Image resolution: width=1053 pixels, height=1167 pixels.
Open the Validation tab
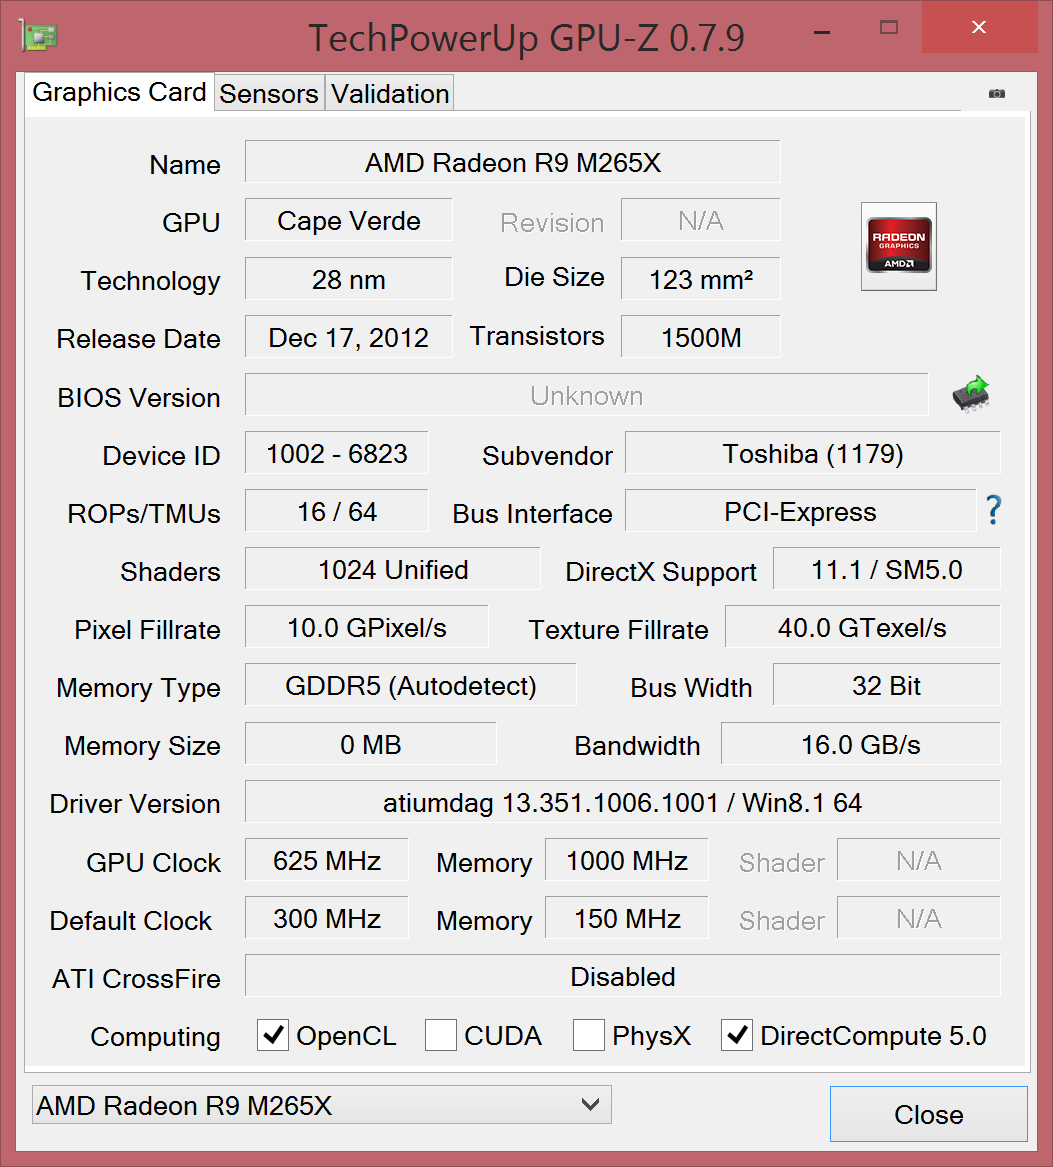pos(390,94)
